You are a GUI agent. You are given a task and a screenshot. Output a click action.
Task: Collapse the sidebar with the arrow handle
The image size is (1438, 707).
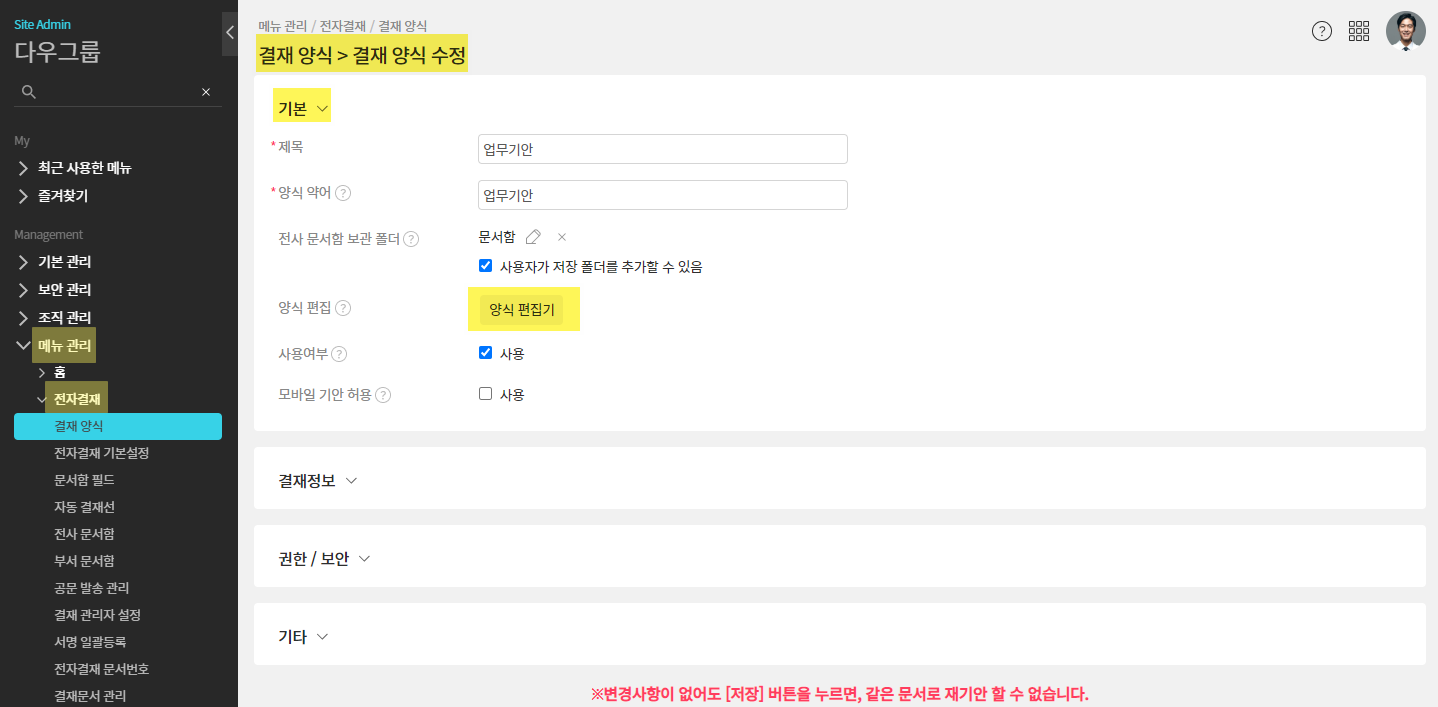(x=229, y=33)
